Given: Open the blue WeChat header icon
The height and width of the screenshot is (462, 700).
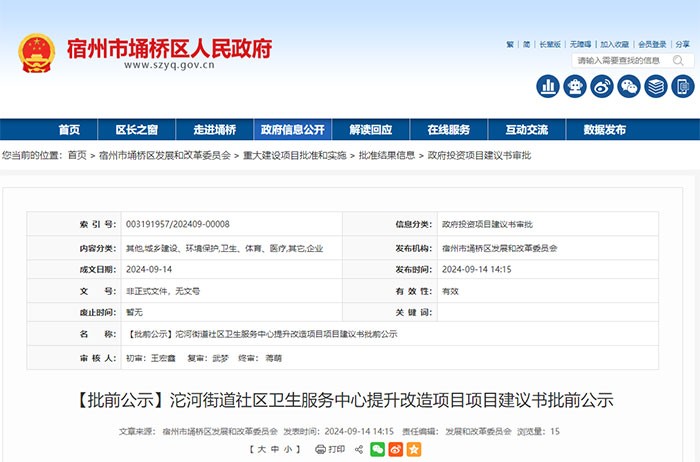Looking at the screenshot, I should (x=629, y=86).
